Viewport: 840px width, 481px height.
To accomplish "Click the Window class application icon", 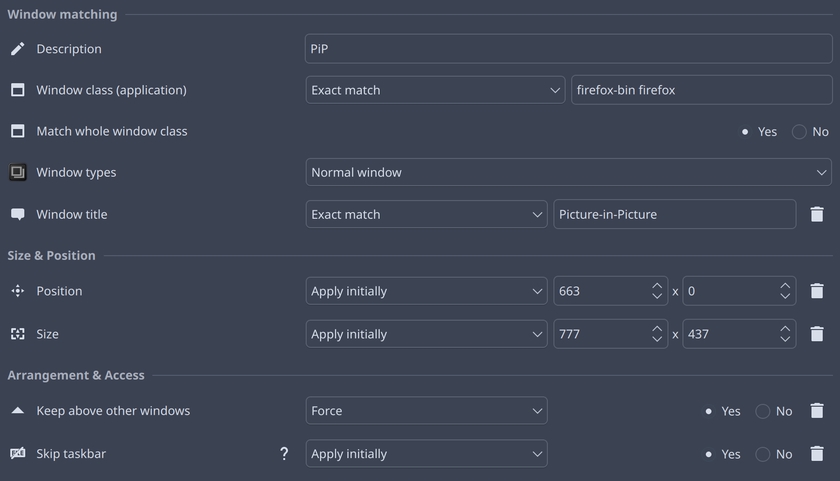I will tap(17, 90).
